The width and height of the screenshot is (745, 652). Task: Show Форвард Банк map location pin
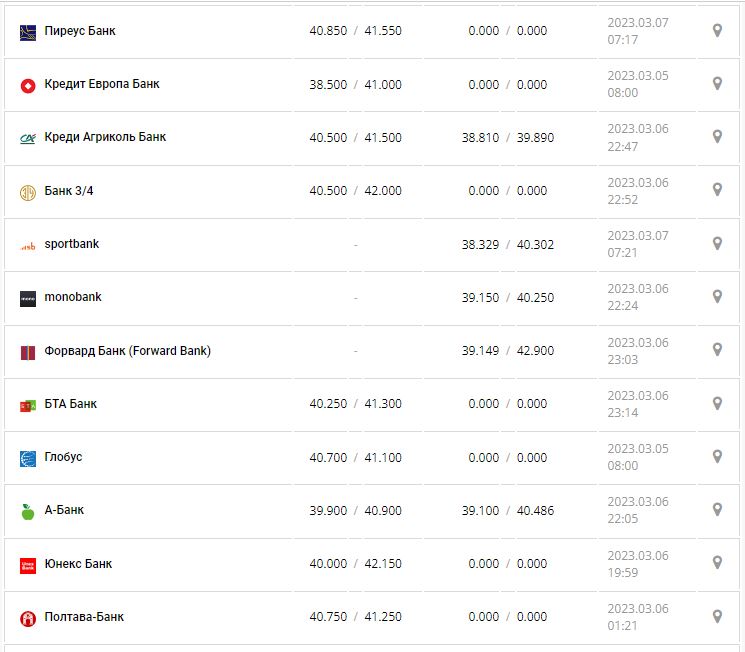coord(717,350)
